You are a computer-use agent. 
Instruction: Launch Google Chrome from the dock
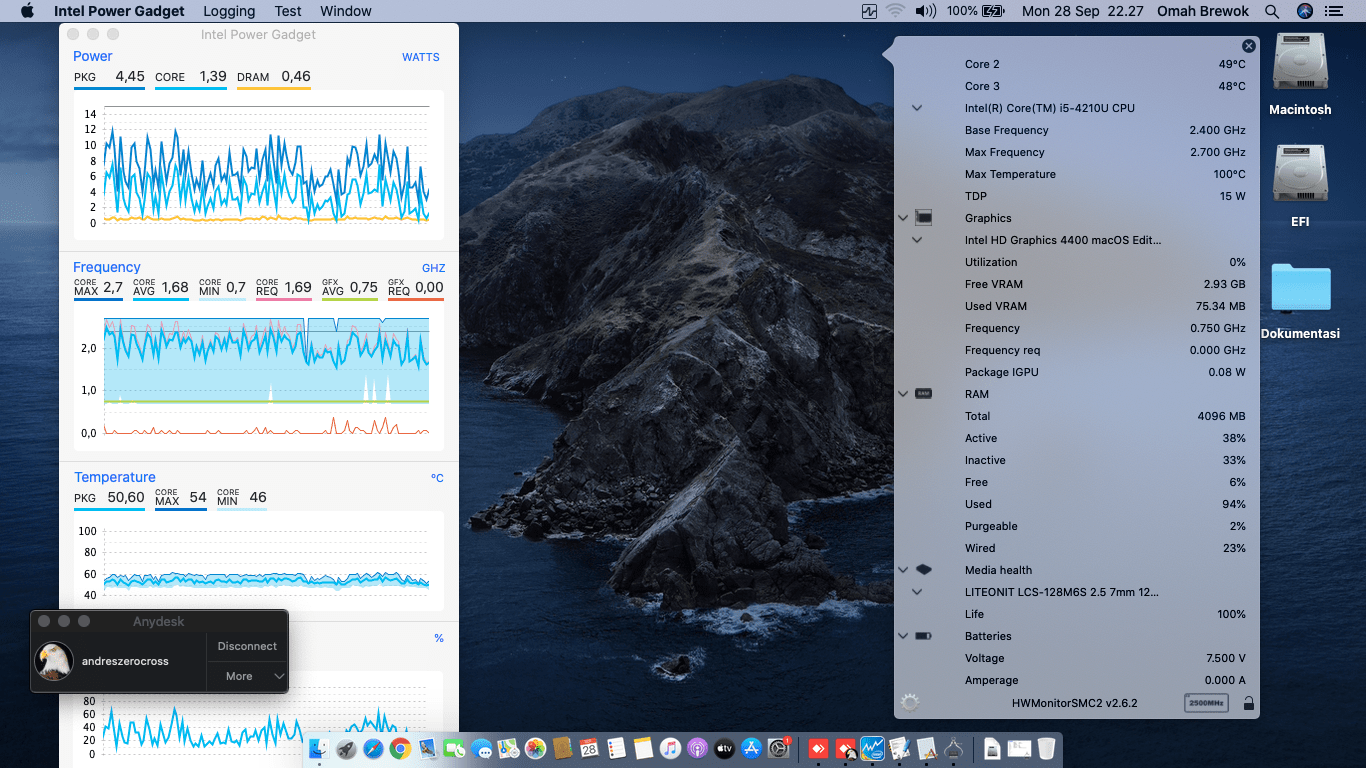click(x=400, y=748)
